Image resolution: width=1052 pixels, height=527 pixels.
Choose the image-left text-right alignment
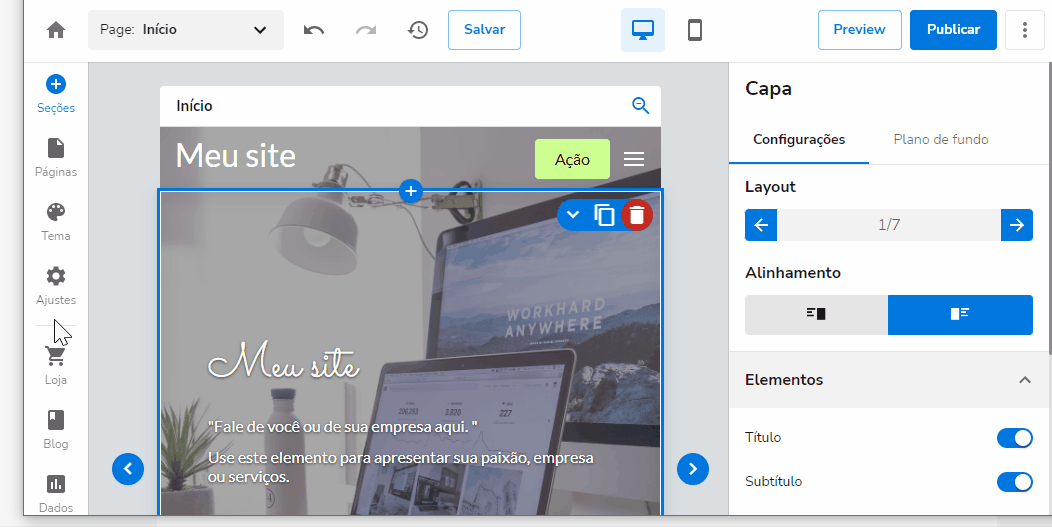point(960,314)
